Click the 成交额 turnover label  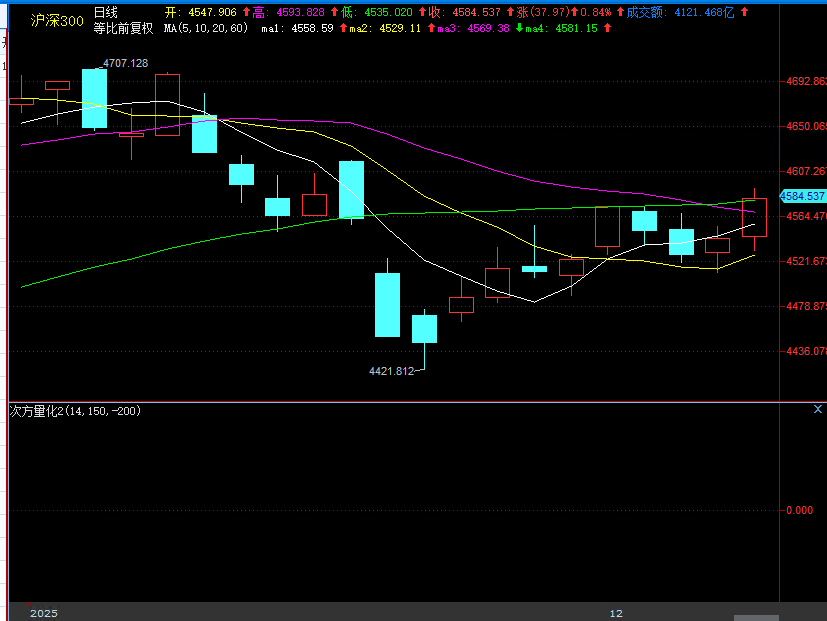(x=646, y=12)
